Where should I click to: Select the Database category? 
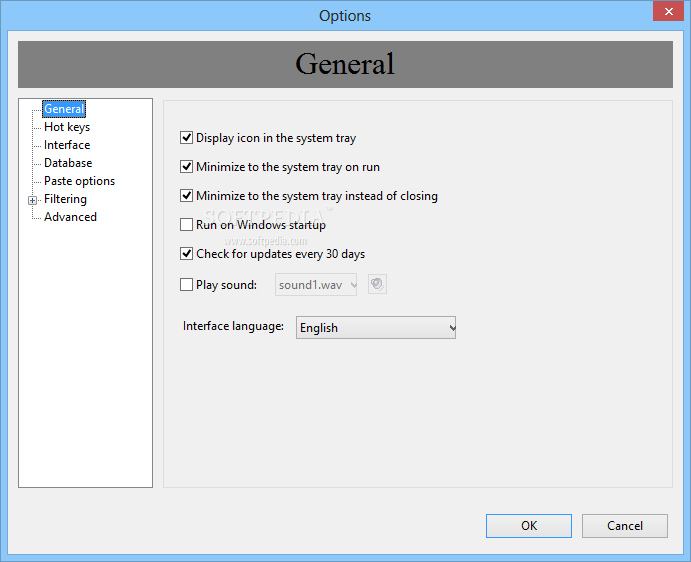68,163
